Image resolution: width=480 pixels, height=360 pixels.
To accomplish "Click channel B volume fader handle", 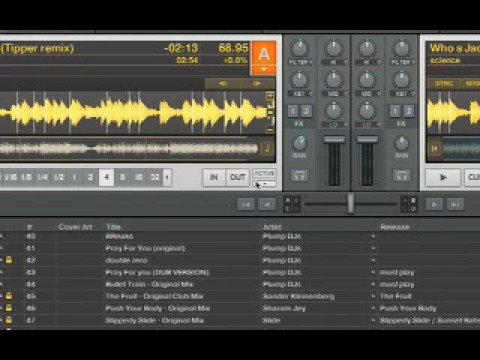I will tap(367, 139).
